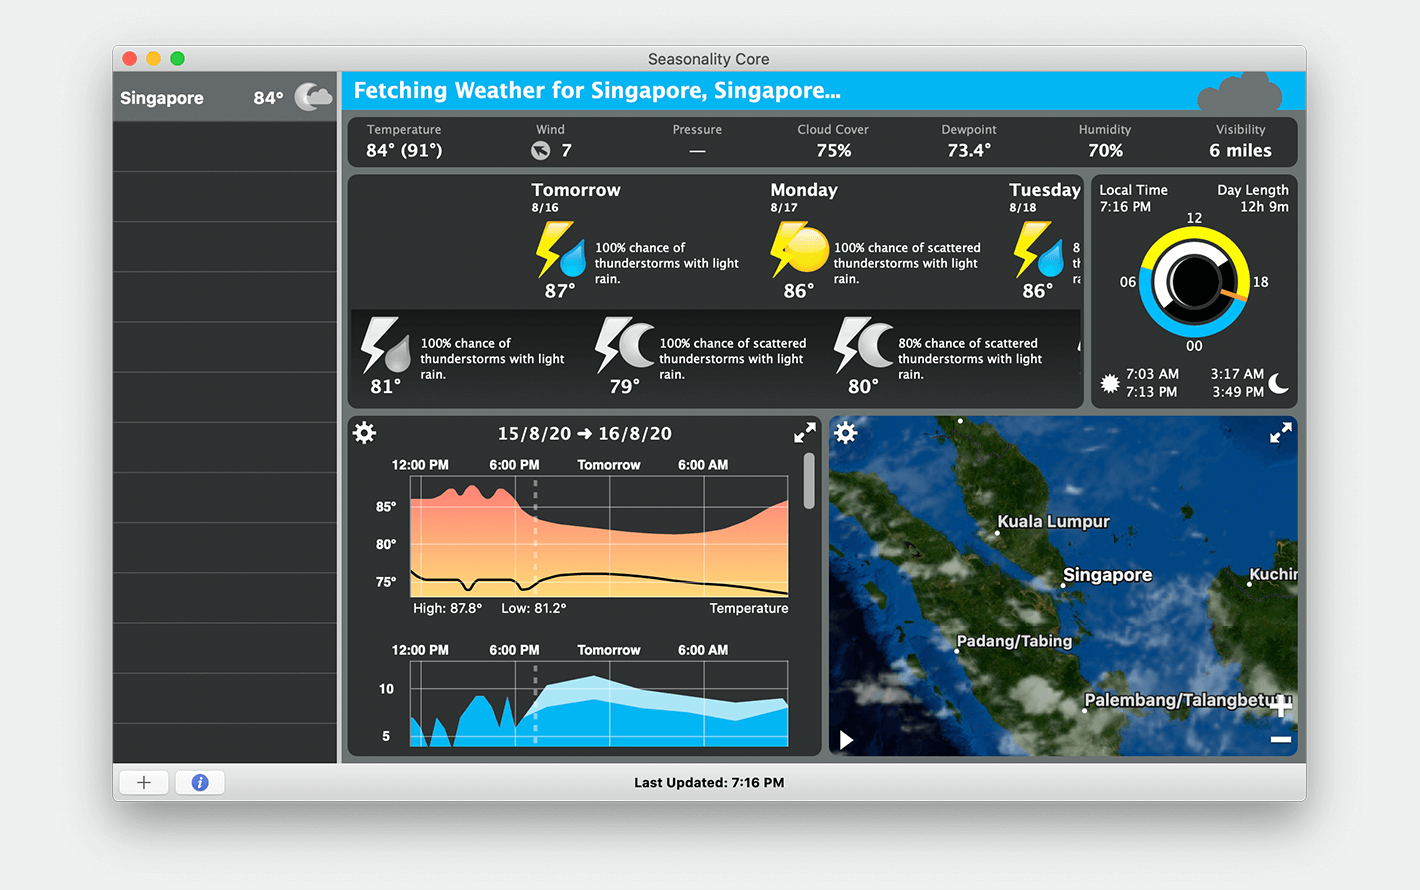Image resolution: width=1420 pixels, height=890 pixels.
Task: Expand the map panel to full size
Action: pyautogui.click(x=1281, y=433)
